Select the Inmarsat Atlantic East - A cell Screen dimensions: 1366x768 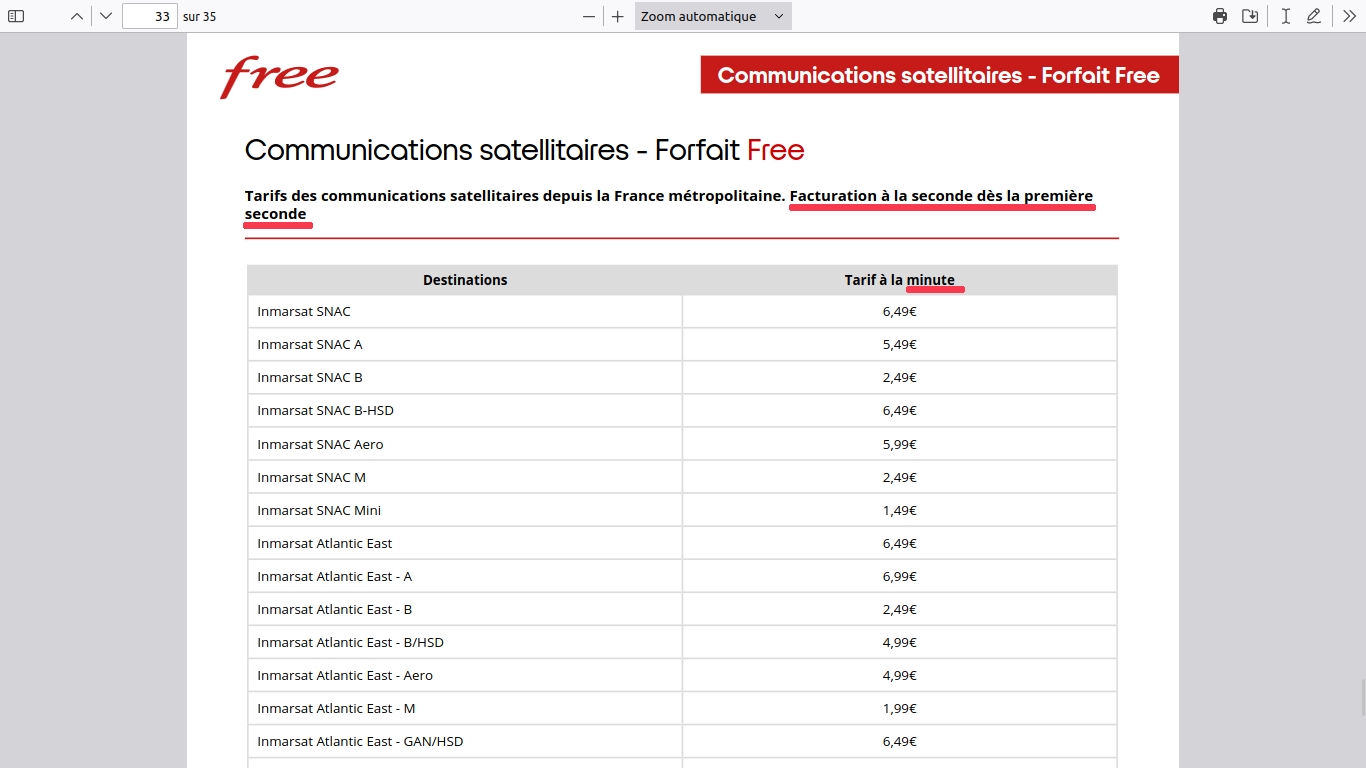465,576
